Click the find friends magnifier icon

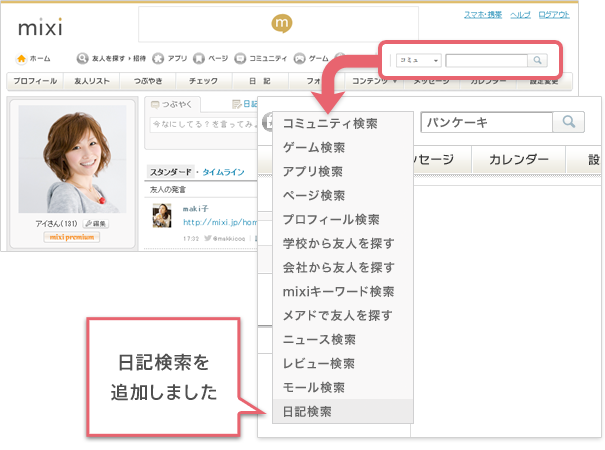point(82,58)
